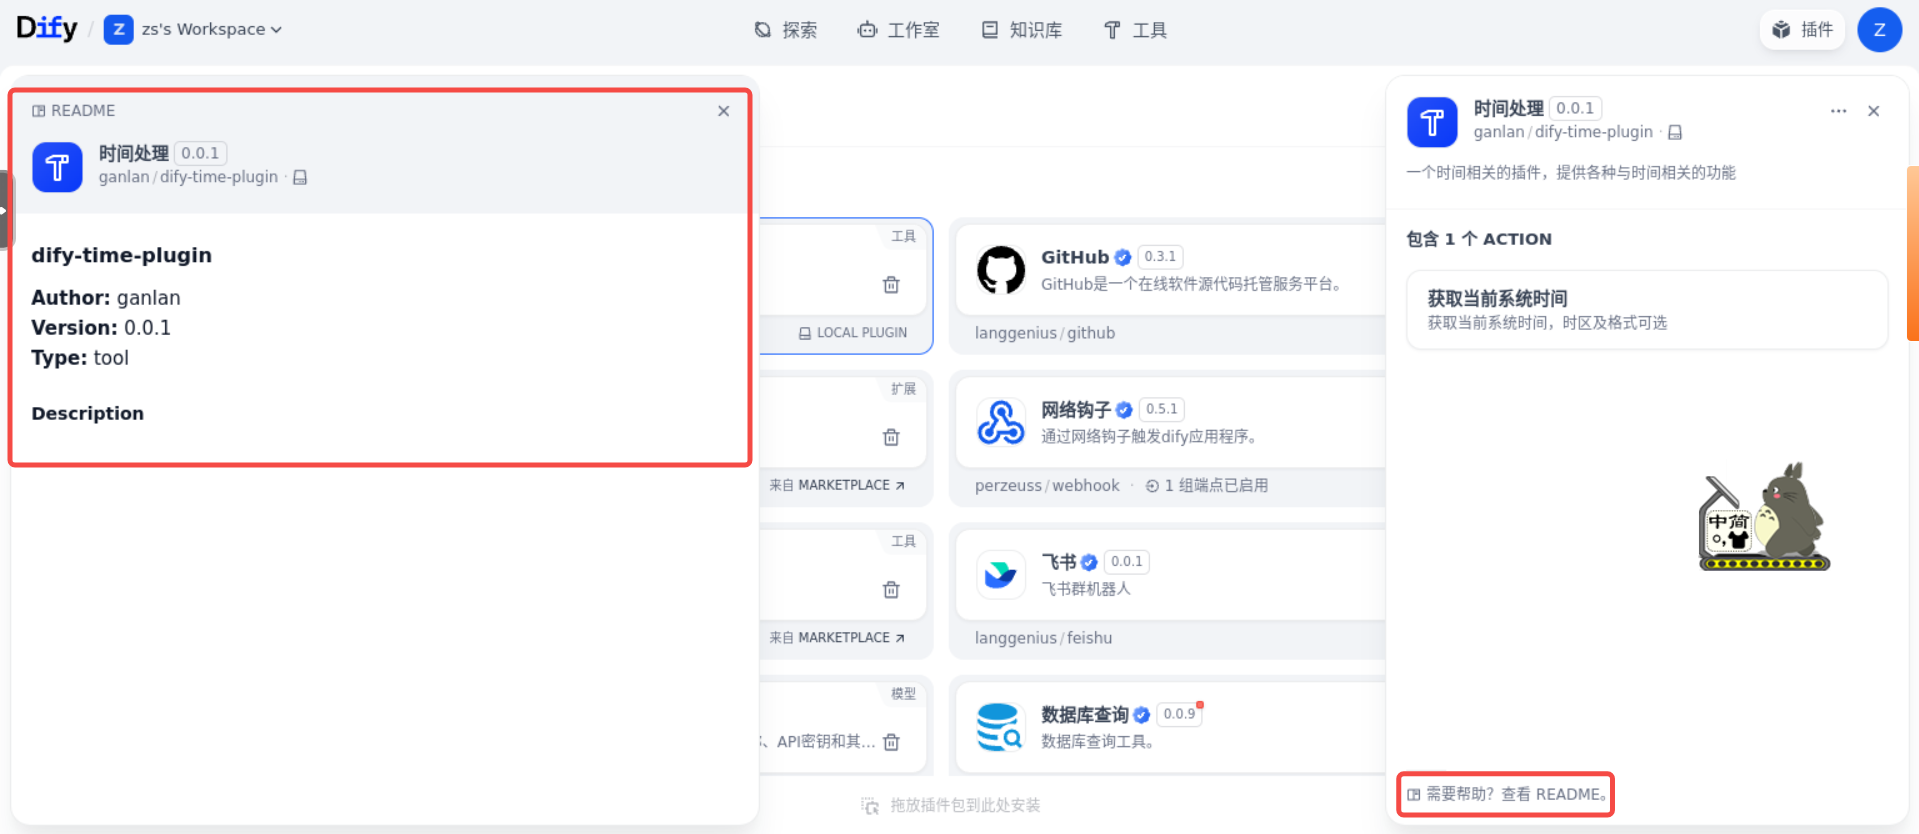The width and height of the screenshot is (1919, 834).
Task: Click GitHub verified badge
Action: [x=1123, y=257]
